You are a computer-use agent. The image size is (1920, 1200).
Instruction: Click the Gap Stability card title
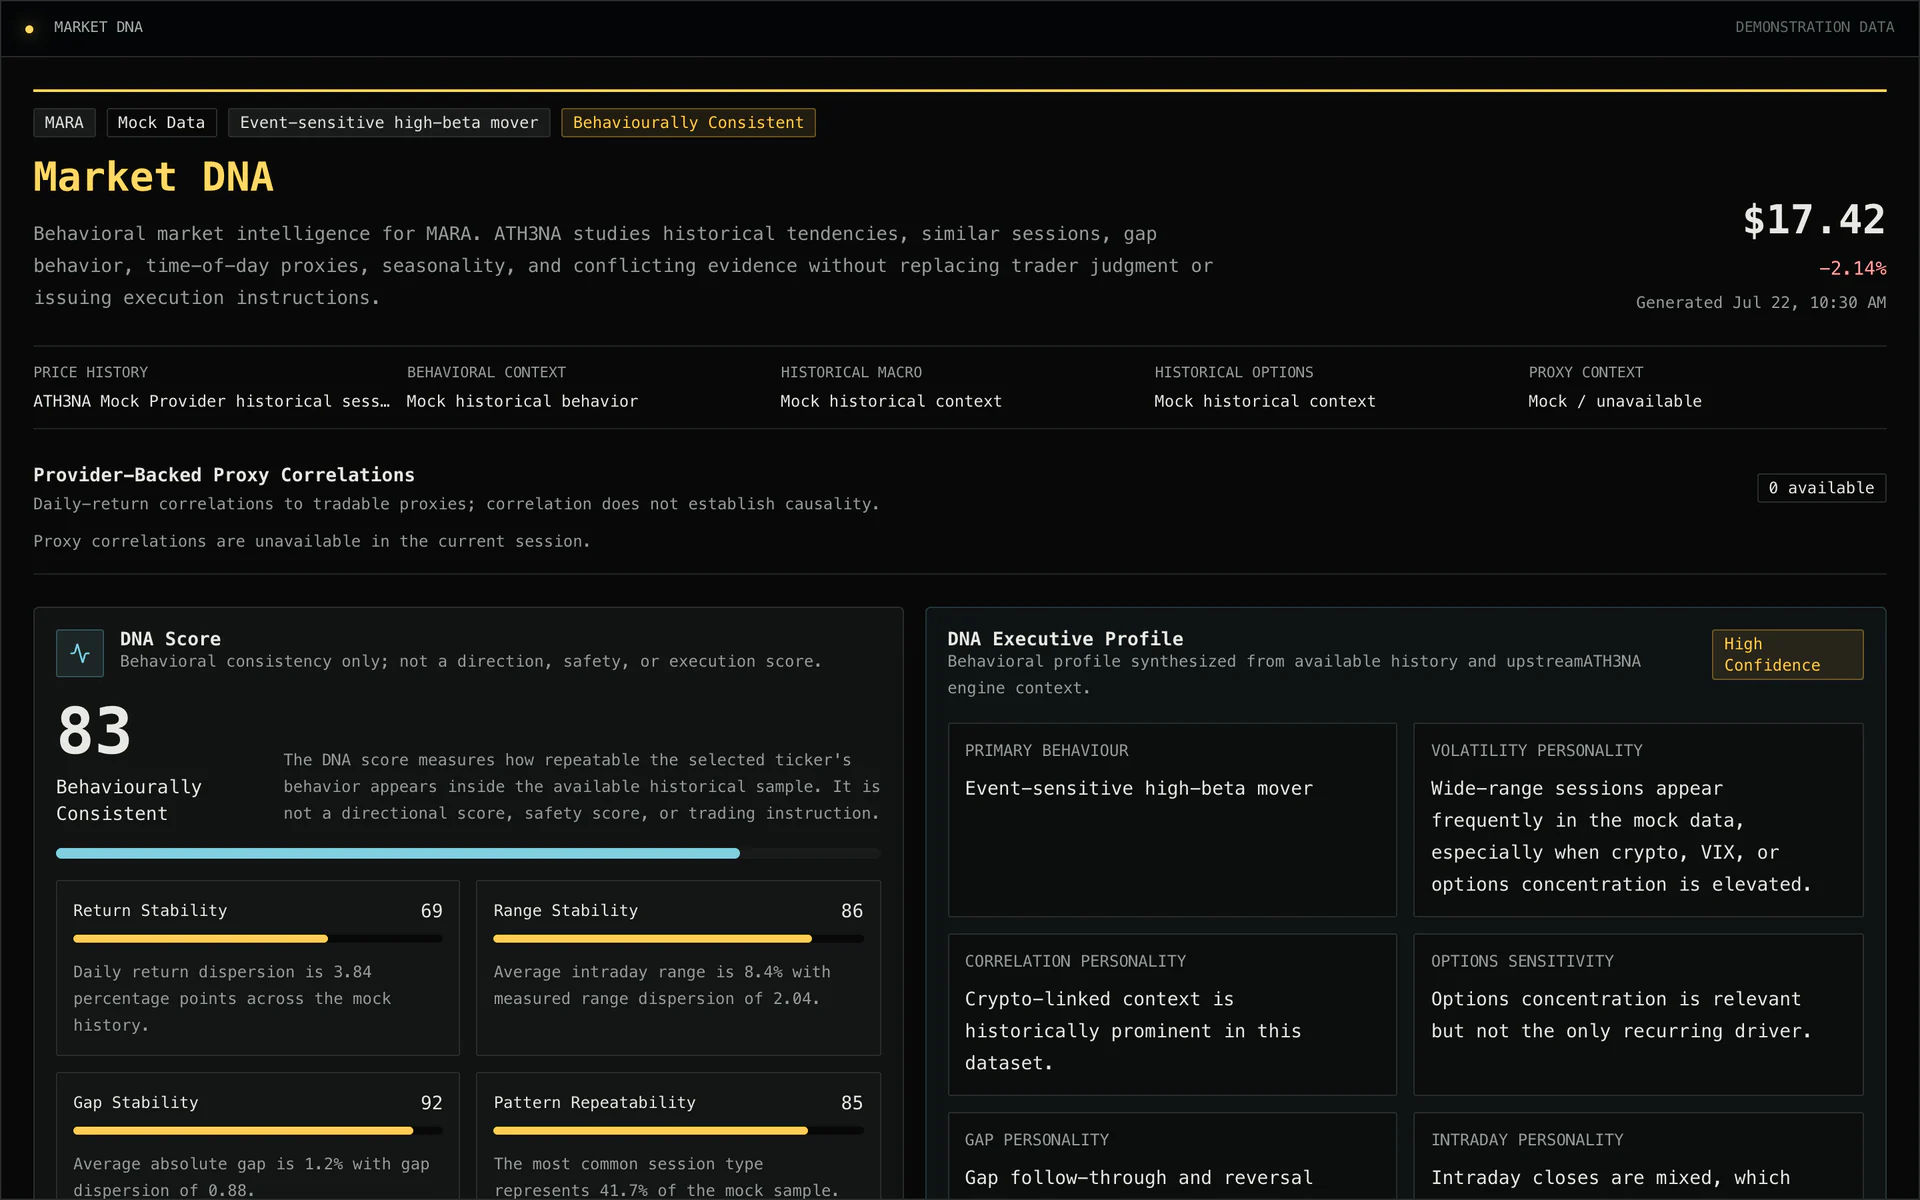click(x=136, y=1102)
